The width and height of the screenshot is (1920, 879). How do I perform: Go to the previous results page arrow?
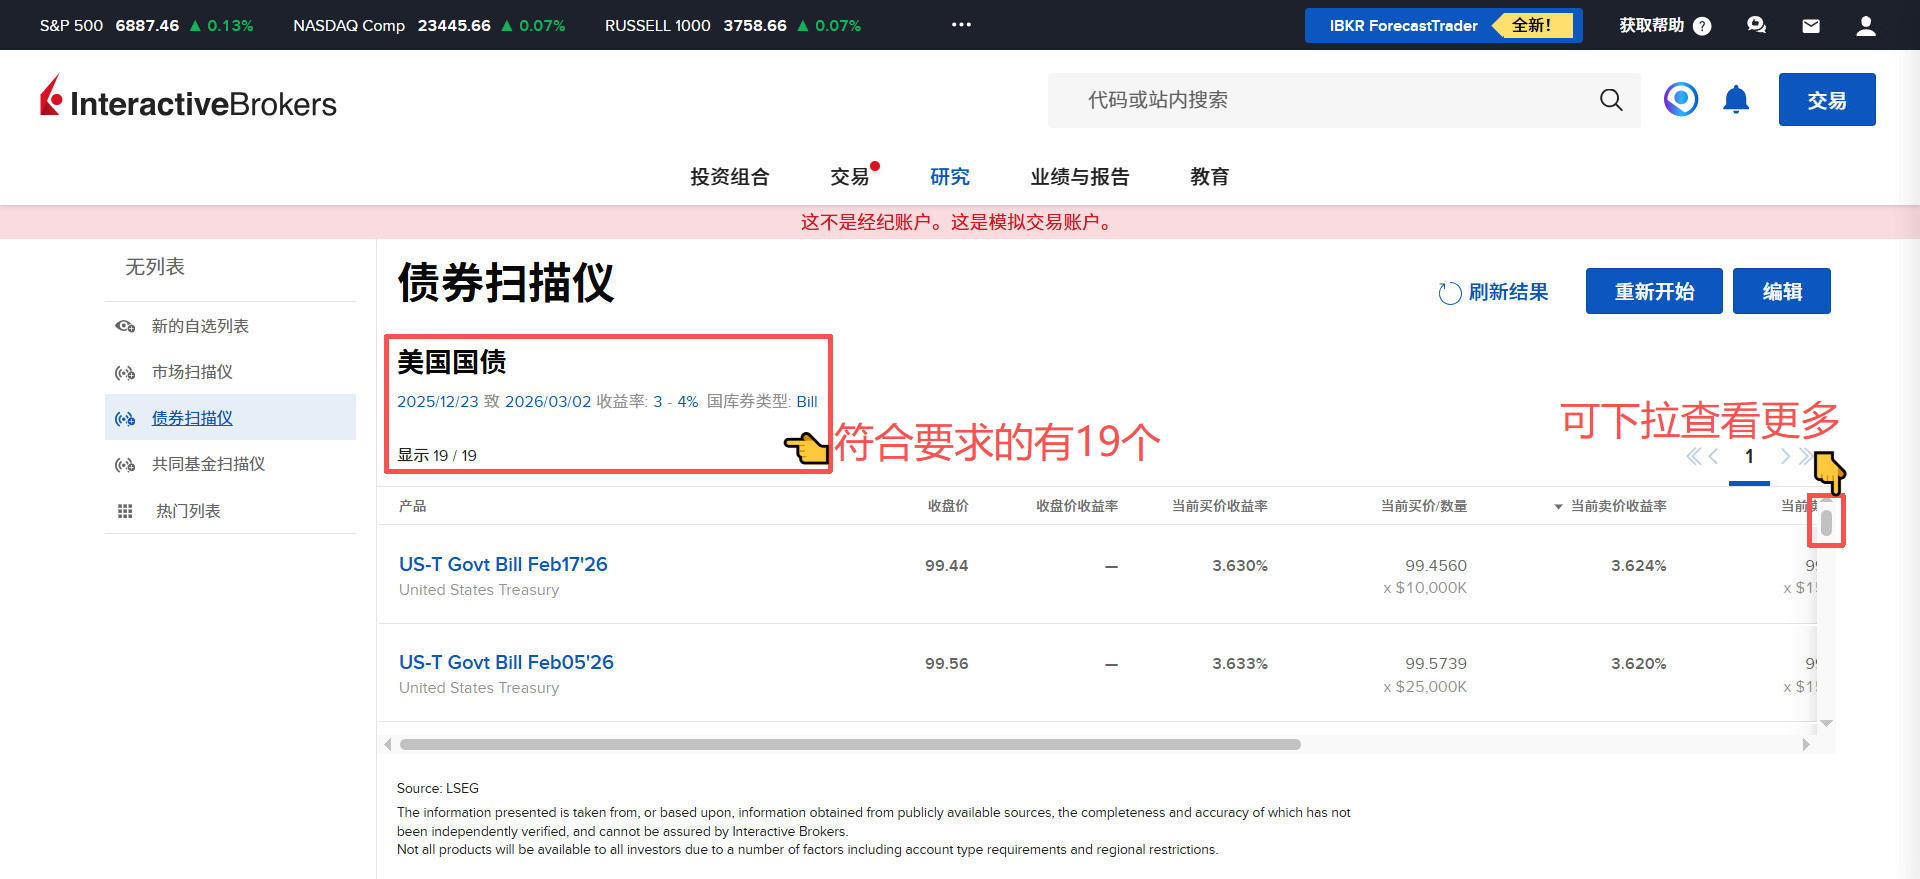(1713, 457)
